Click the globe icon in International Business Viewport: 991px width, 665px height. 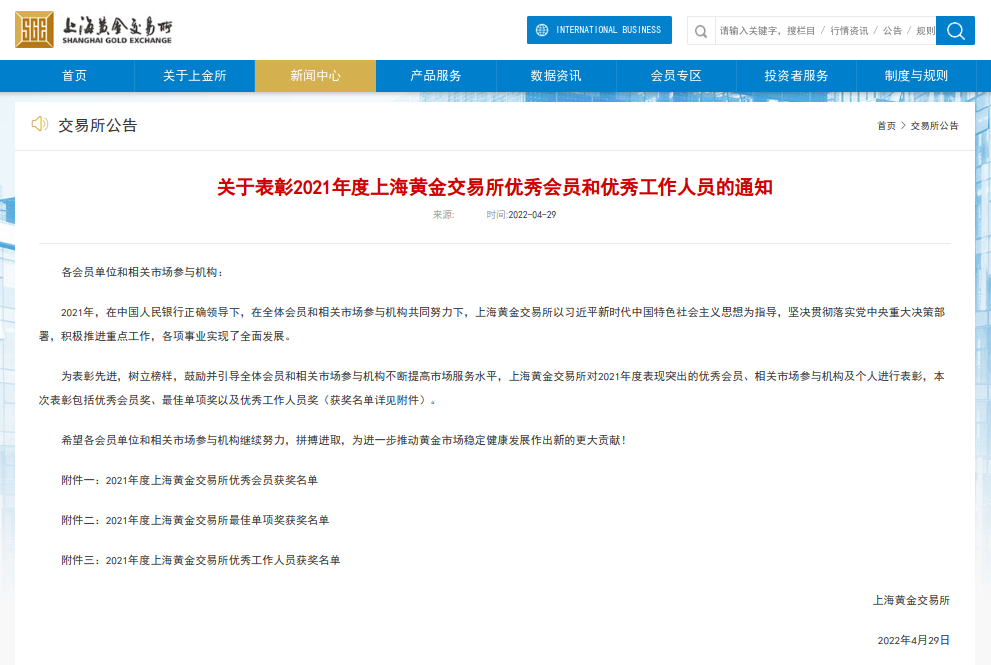click(542, 30)
